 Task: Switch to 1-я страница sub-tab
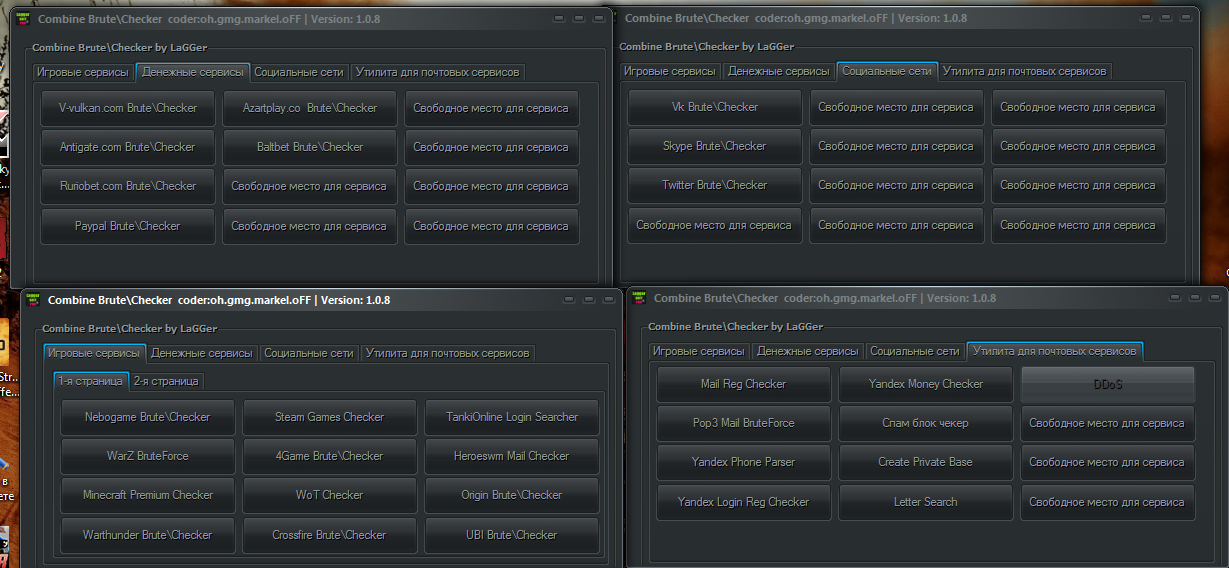91,381
